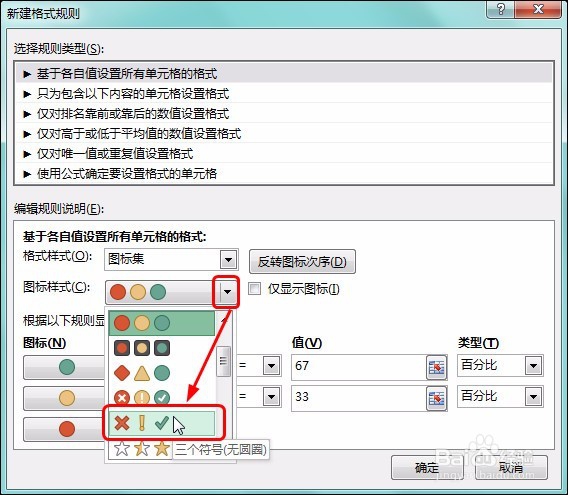Open the green circle icon dropdown
The height and width of the screenshot is (495, 568).
click(x=64, y=367)
